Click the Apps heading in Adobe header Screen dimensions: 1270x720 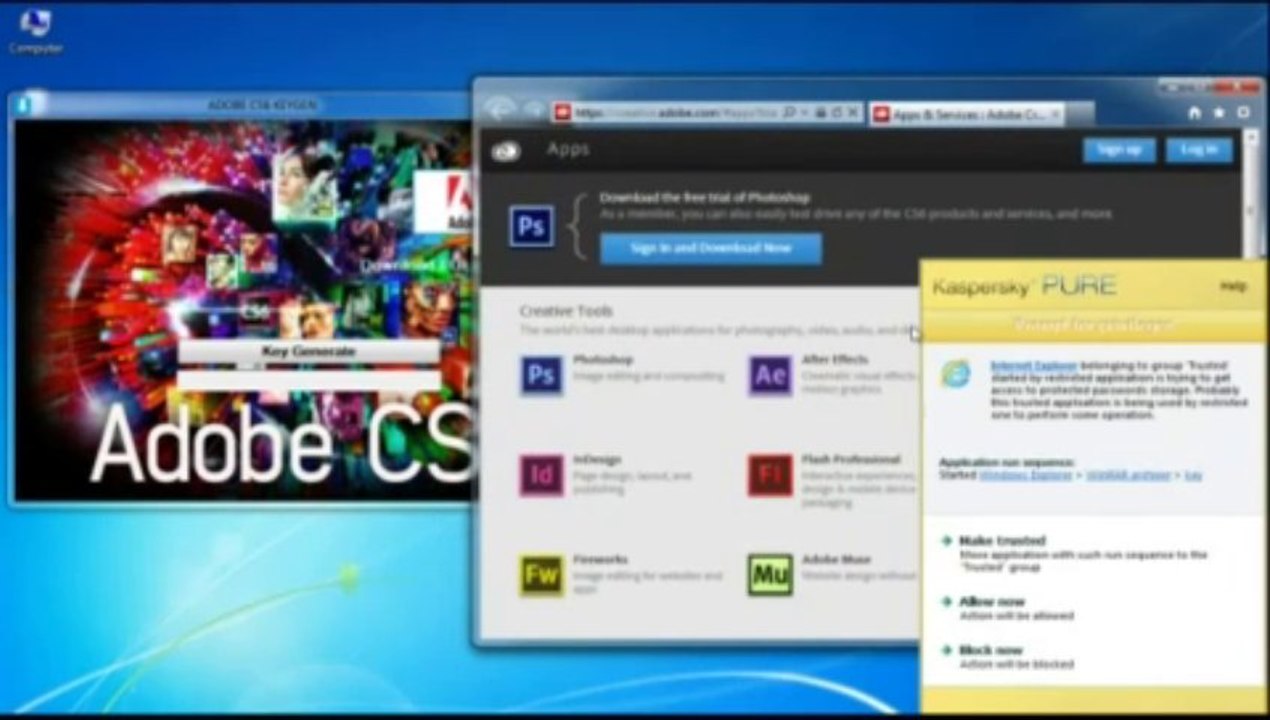click(568, 149)
